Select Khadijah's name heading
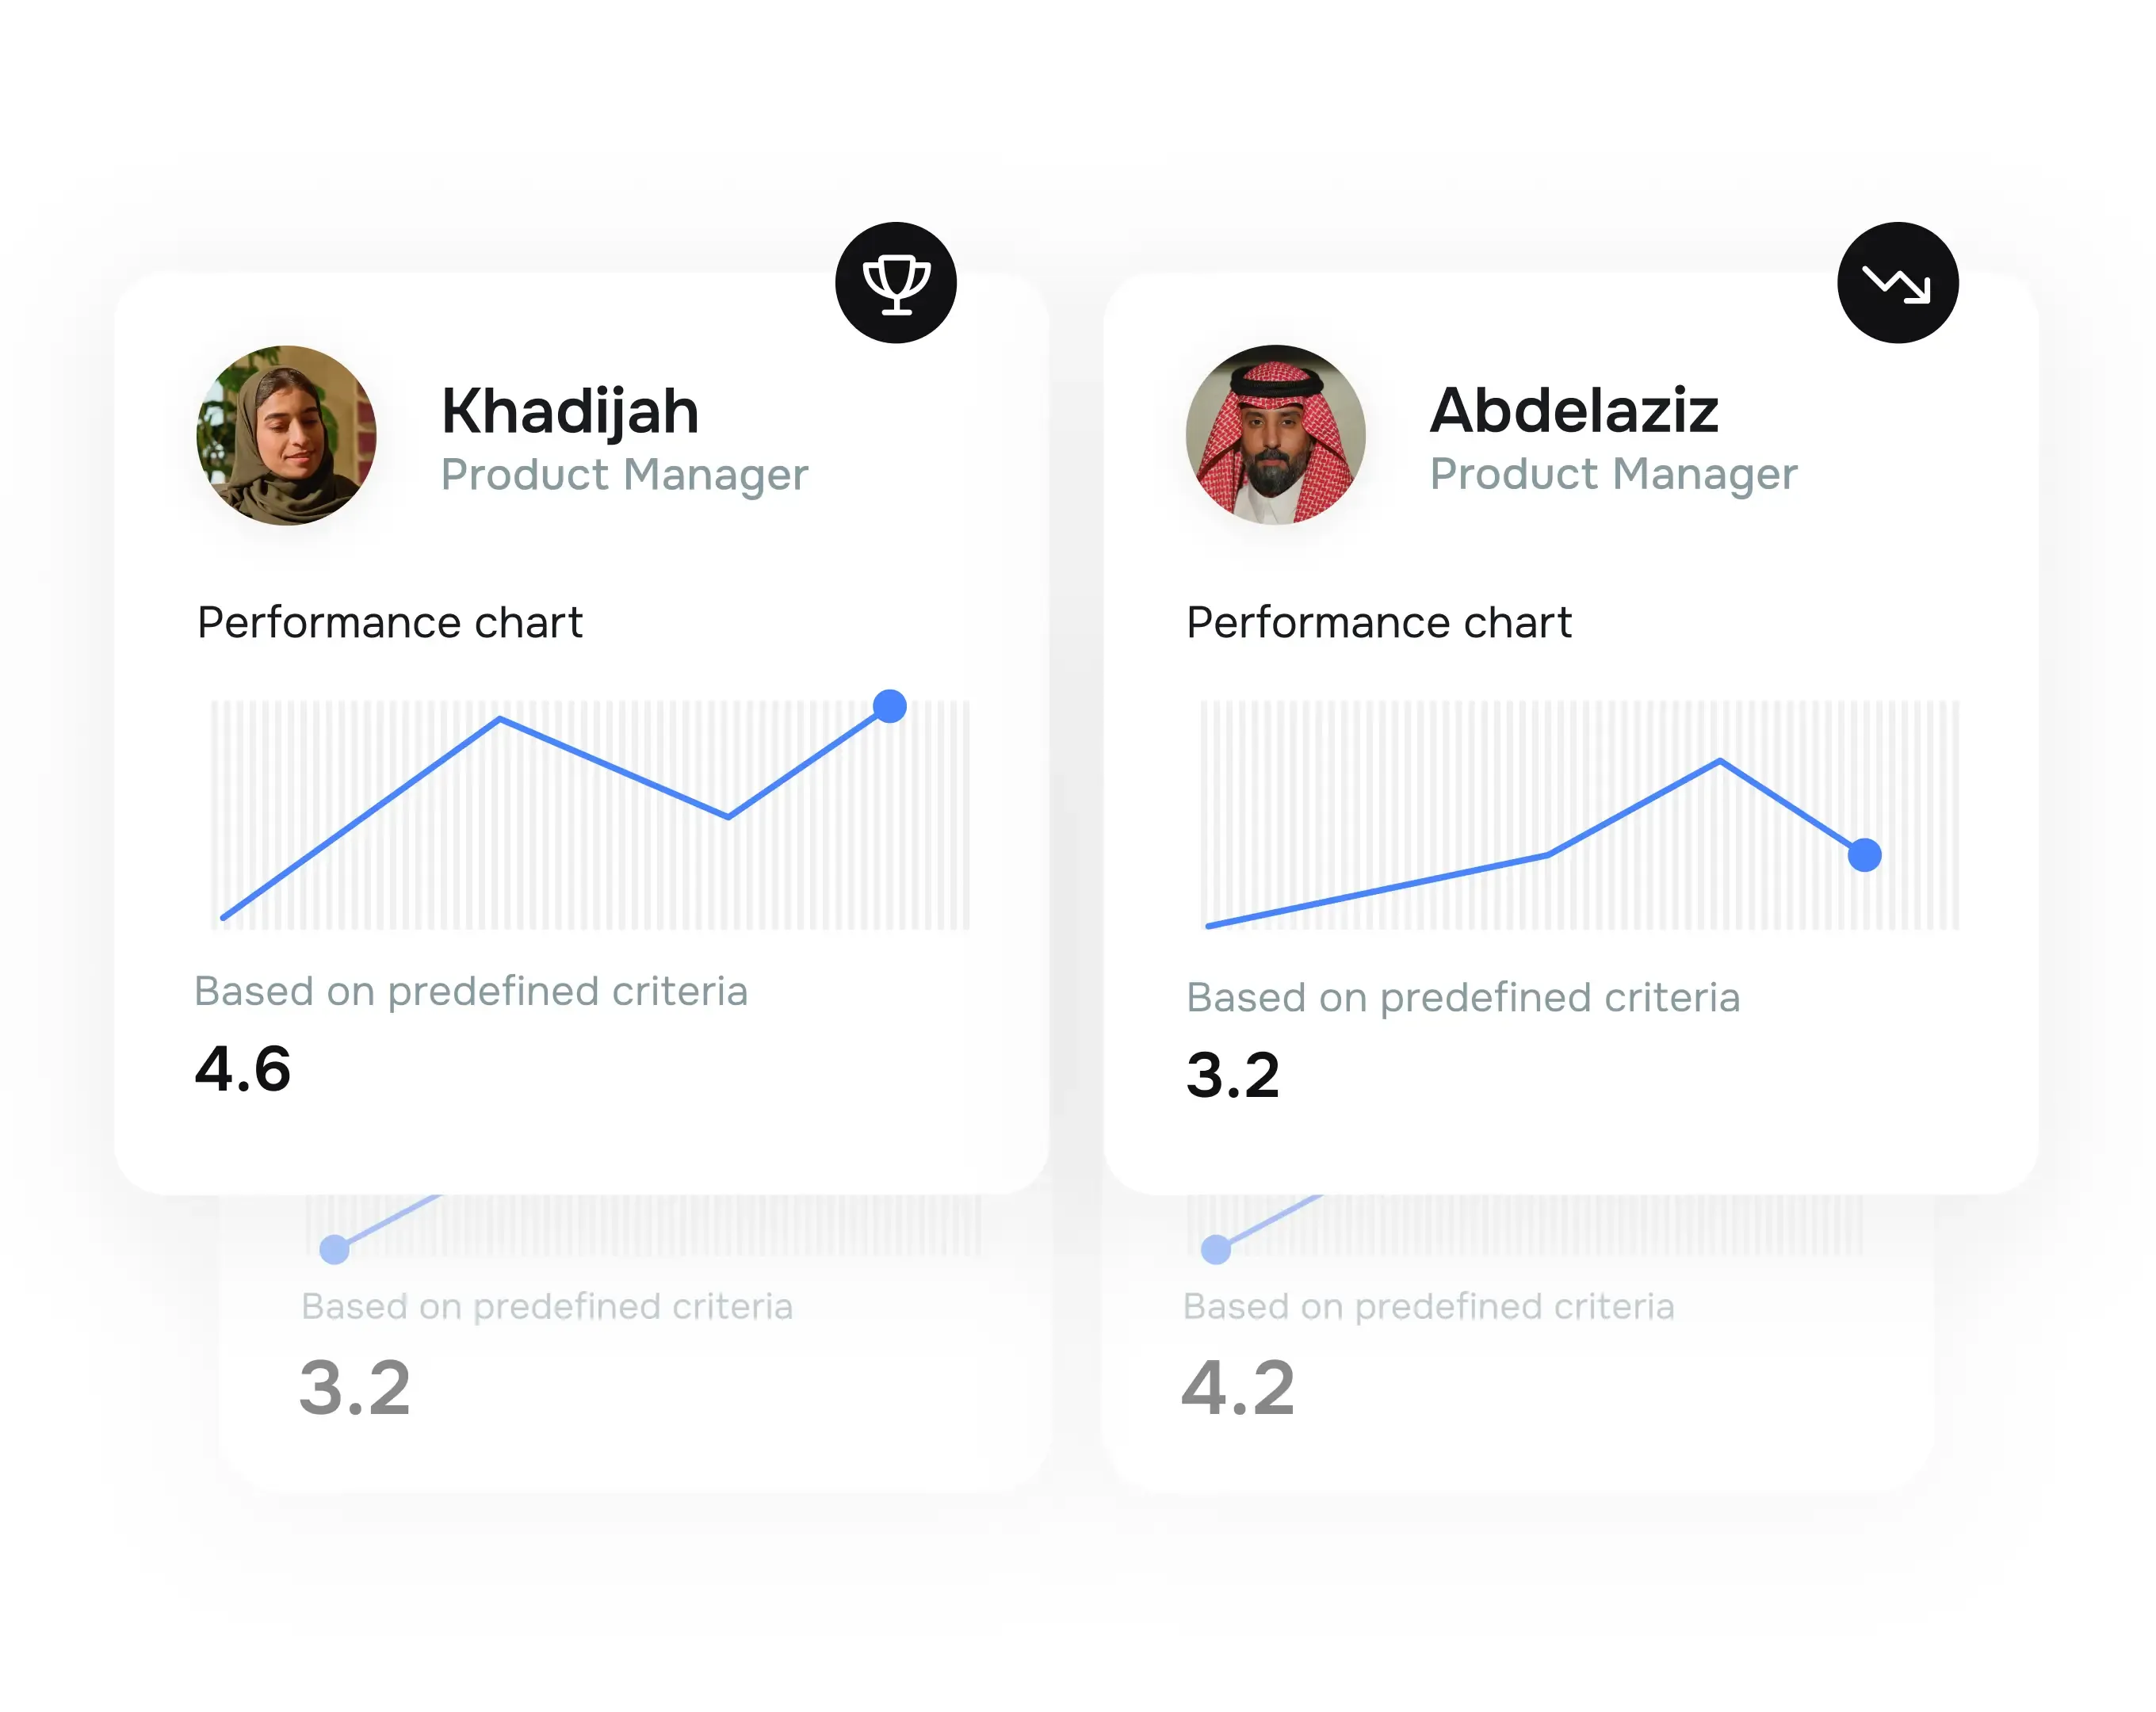2156x1712 pixels. tap(569, 409)
